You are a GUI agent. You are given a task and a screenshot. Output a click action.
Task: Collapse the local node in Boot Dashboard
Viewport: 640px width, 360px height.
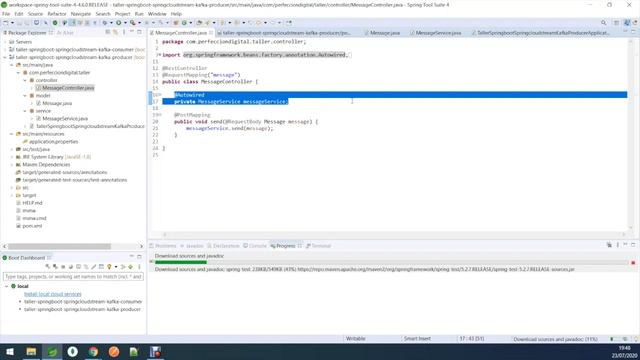click(6, 286)
